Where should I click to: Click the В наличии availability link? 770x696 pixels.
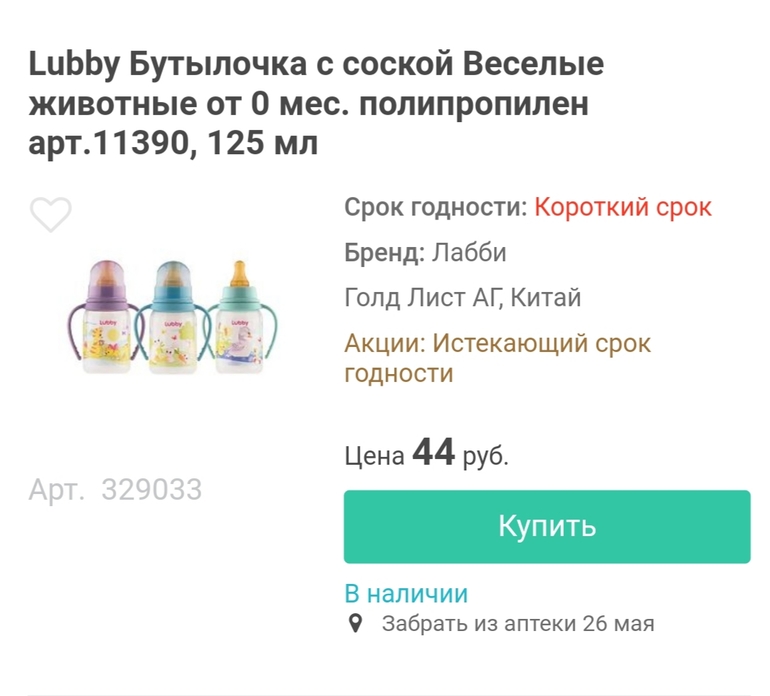click(x=406, y=593)
